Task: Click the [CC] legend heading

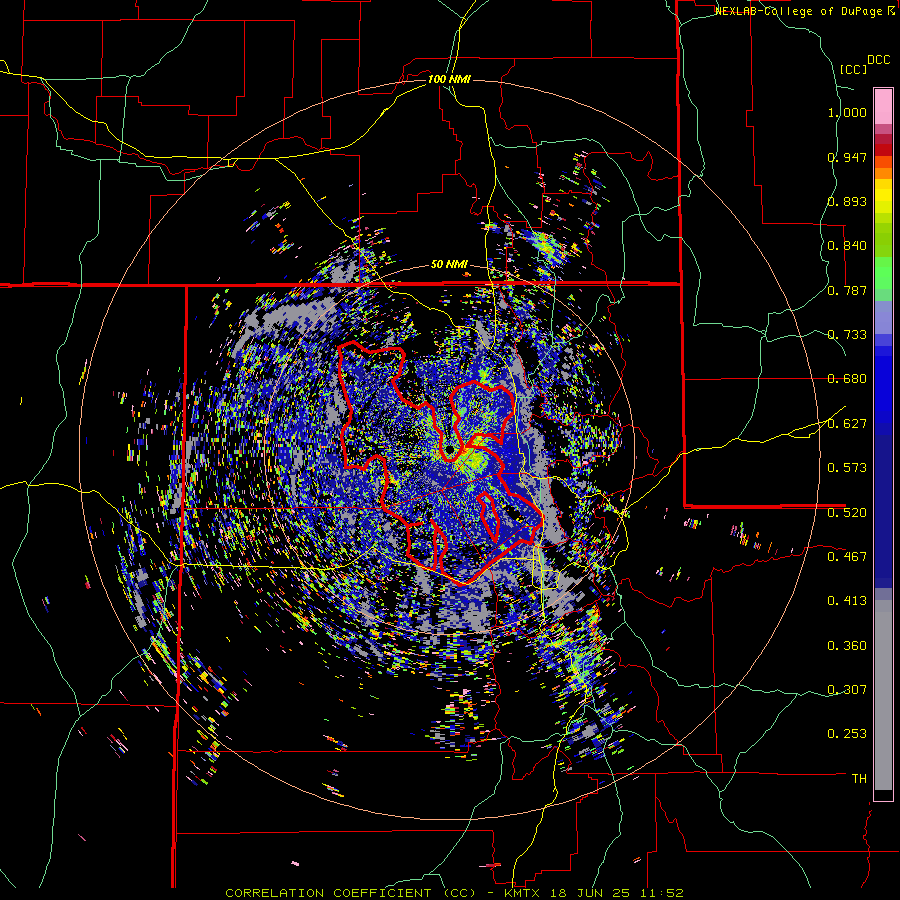Action: pyautogui.click(x=854, y=69)
